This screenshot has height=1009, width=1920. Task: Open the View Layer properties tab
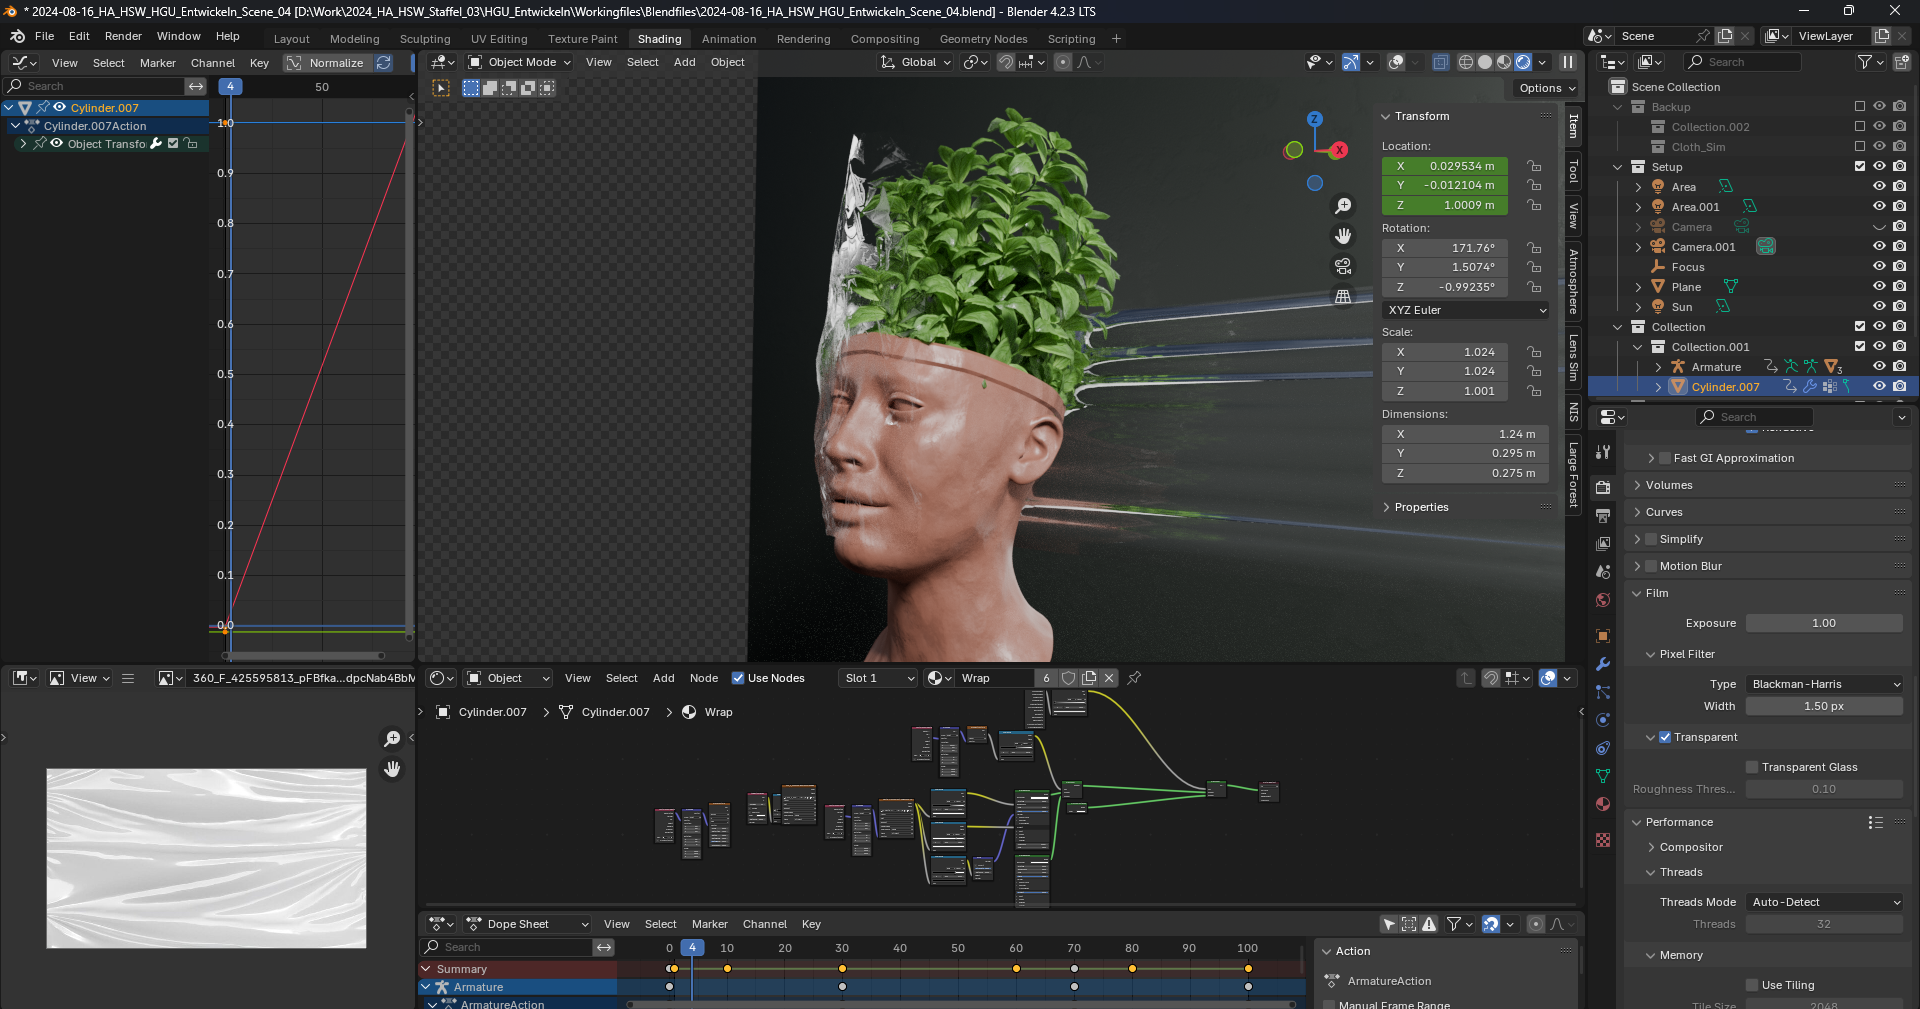(x=1603, y=544)
